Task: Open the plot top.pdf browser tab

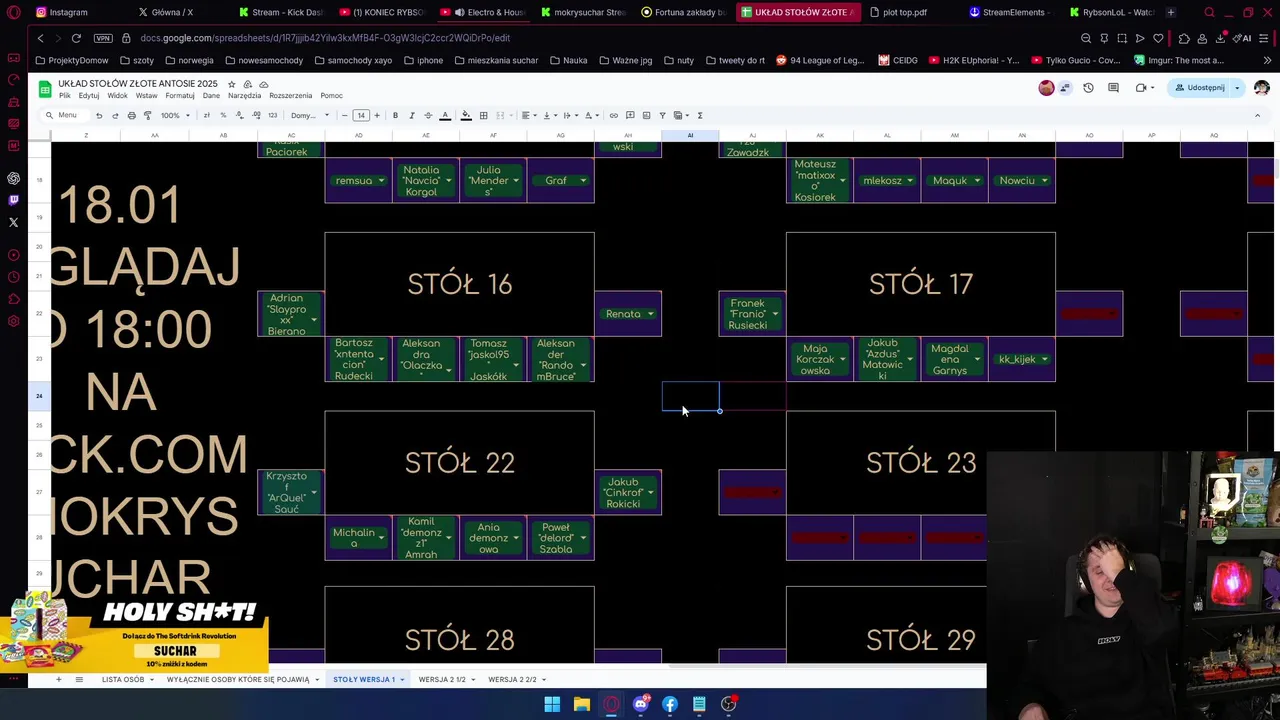Action: point(905,12)
